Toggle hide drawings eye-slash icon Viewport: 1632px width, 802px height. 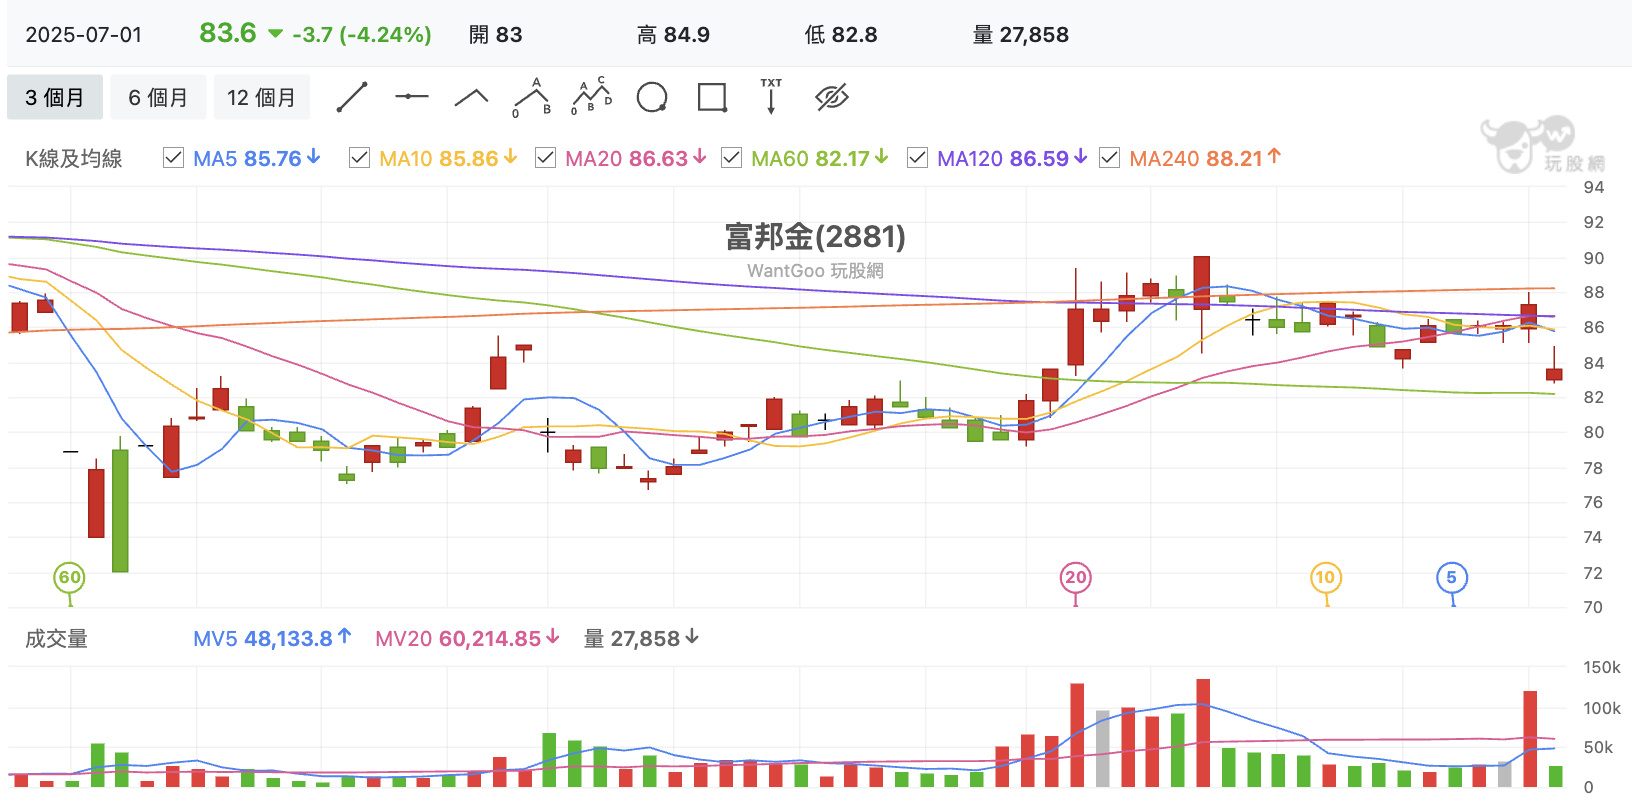pos(831,97)
